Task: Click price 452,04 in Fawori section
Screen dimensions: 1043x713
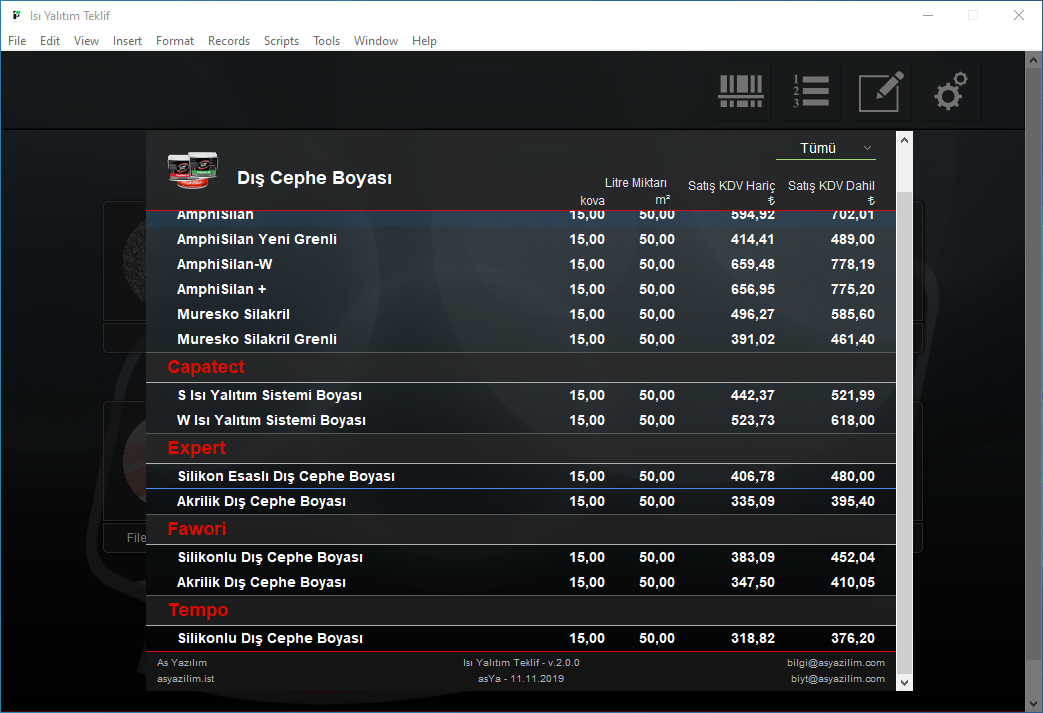Action: (852, 557)
